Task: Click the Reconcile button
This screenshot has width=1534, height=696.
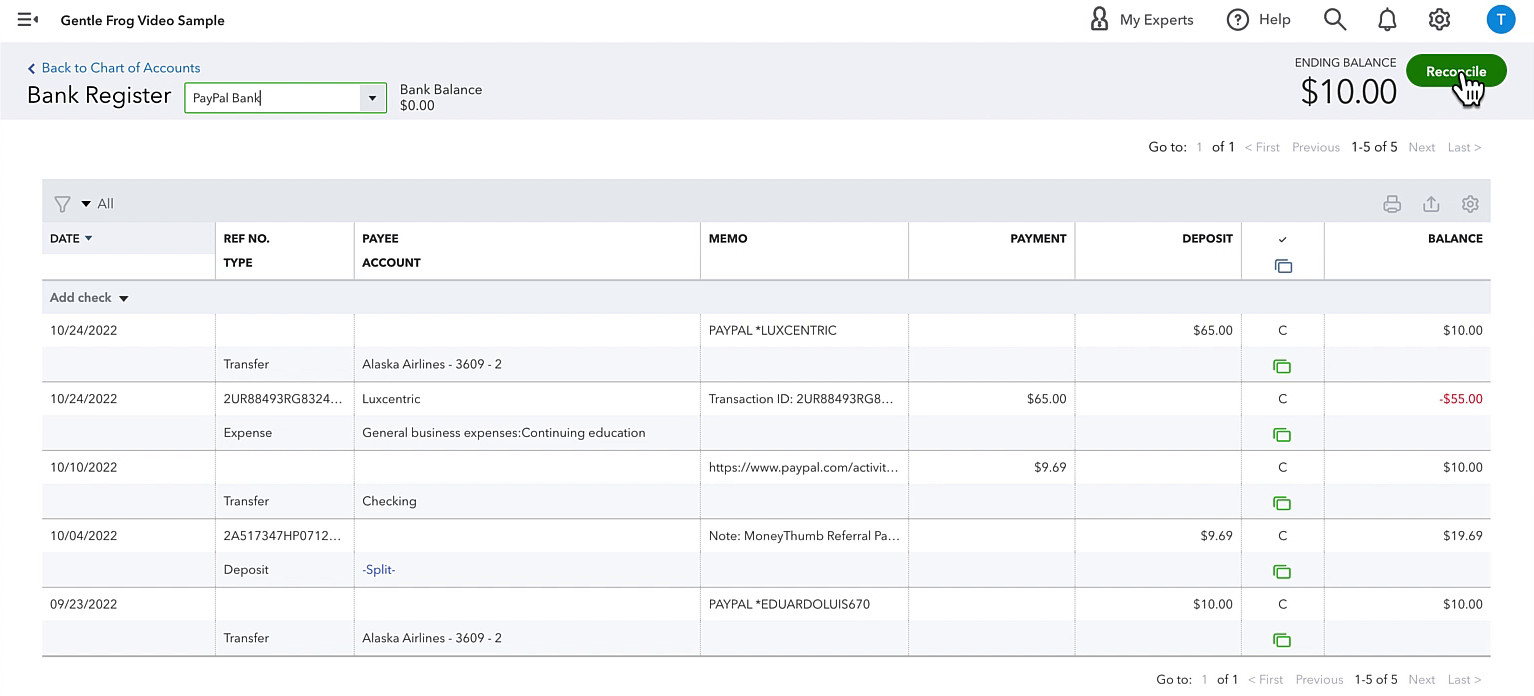Action: tap(1456, 72)
